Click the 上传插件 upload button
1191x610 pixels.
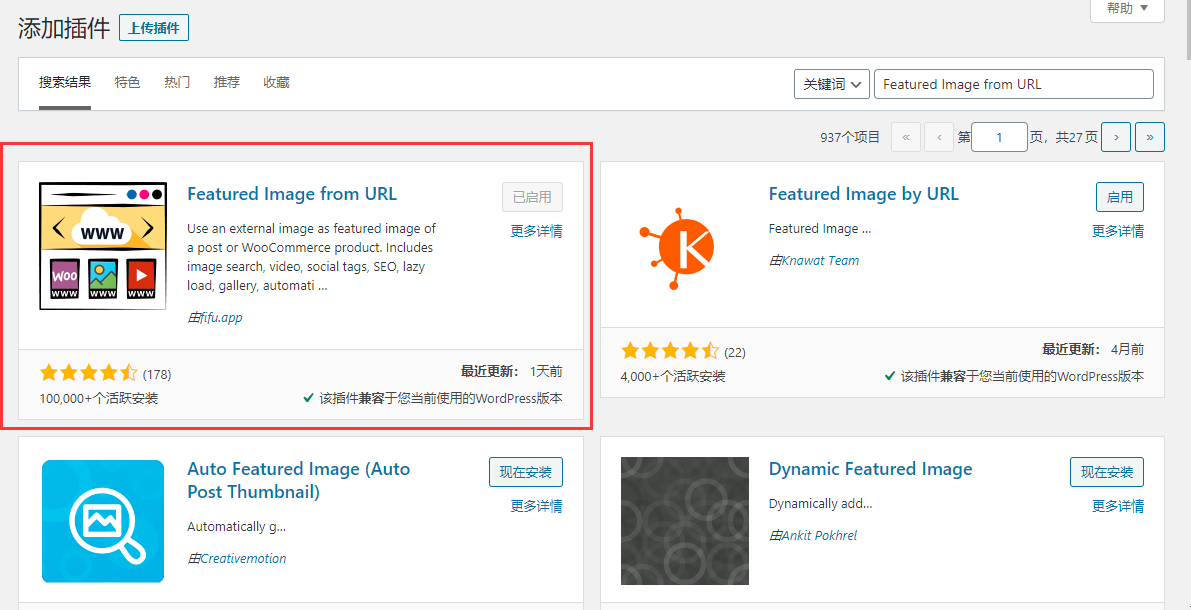(x=154, y=28)
